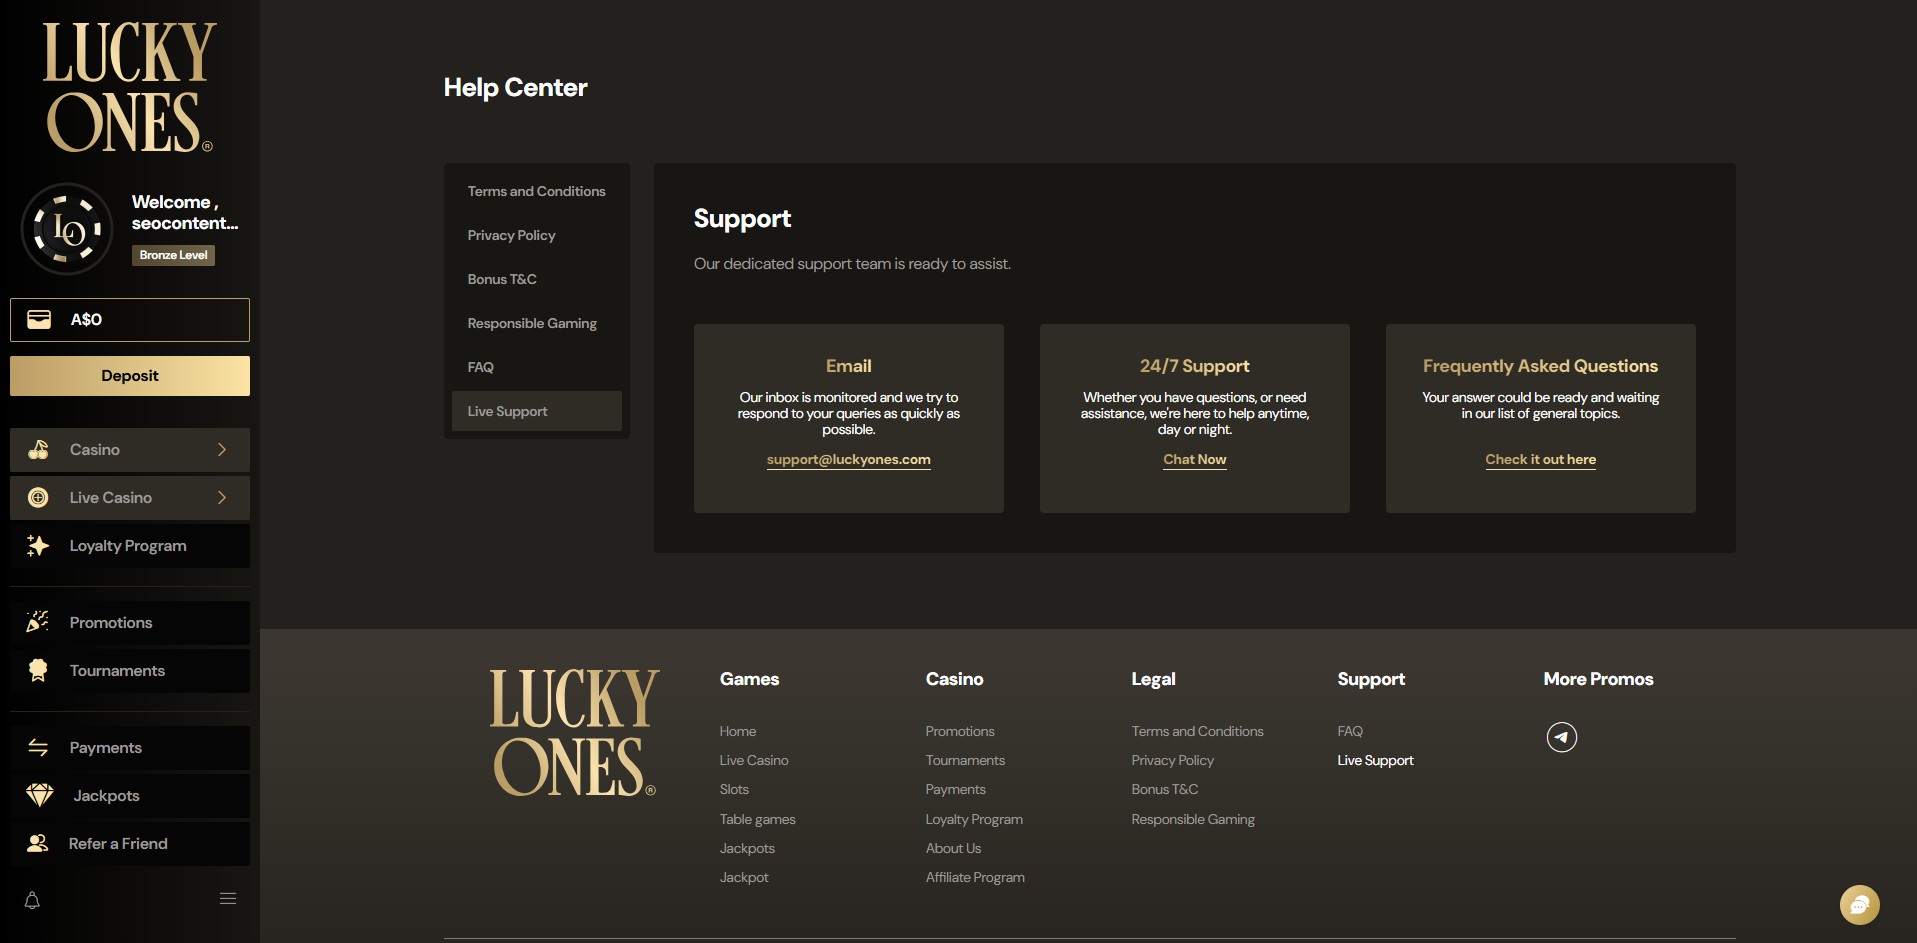Click footer Bonus T&C link
Screen dimensions: 1917x943
coord(1164,789)
